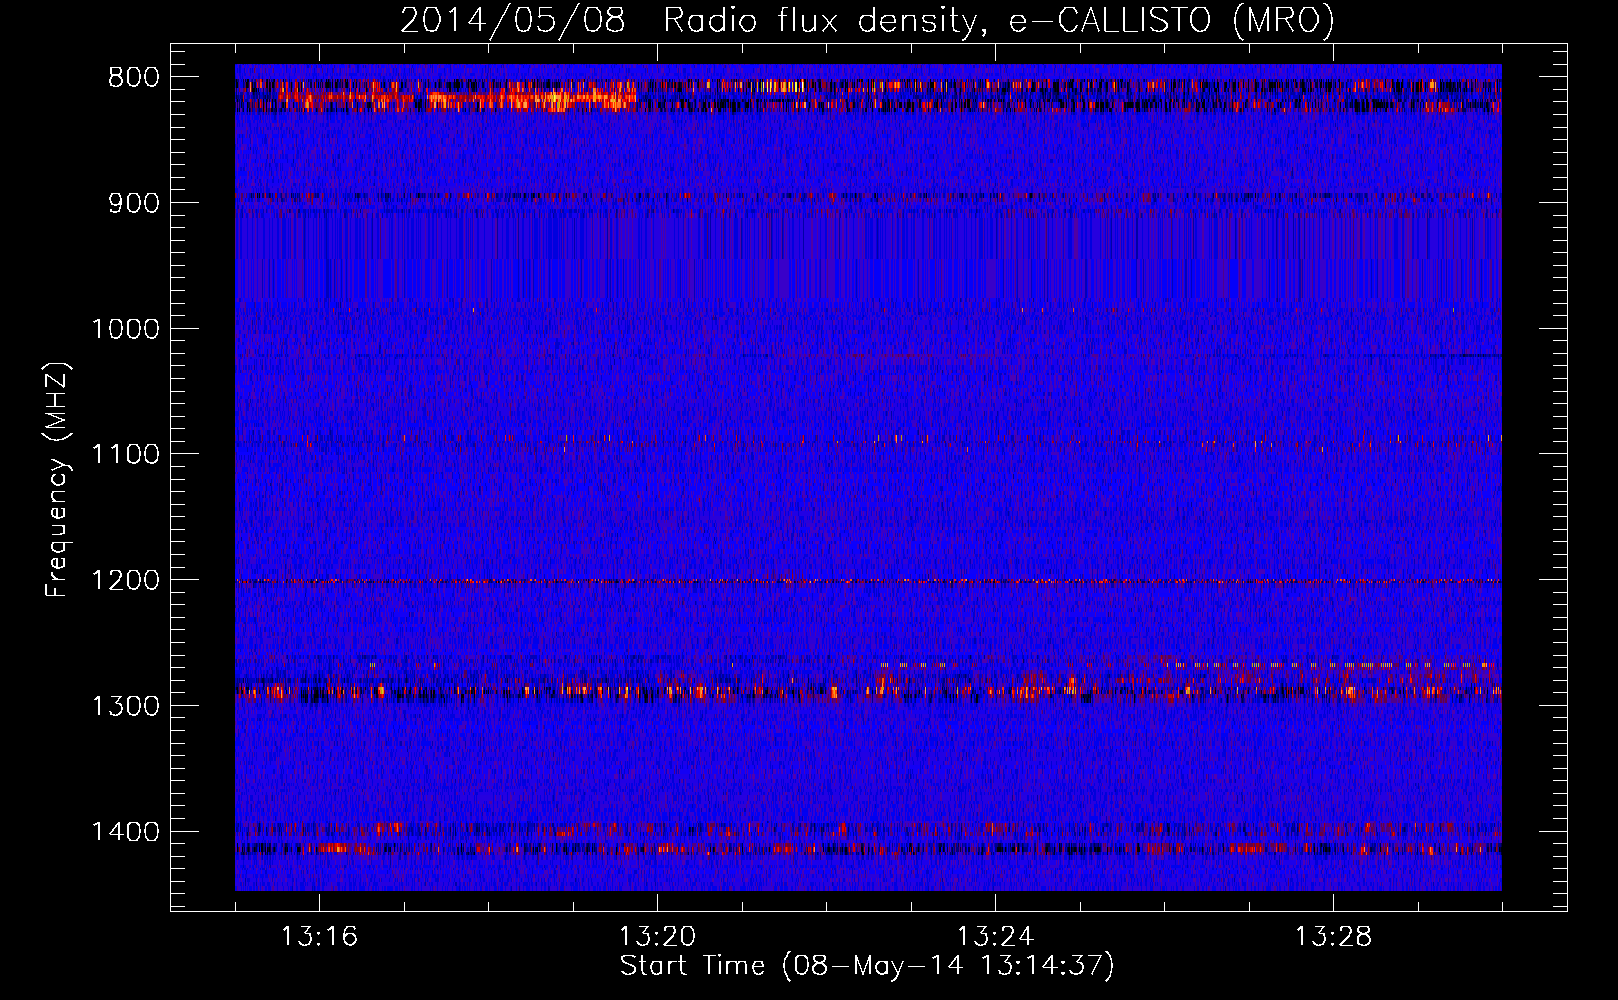Click the 13:24 time tick label
This screenshot has width=1618, height=1000.
coord(995,937)
